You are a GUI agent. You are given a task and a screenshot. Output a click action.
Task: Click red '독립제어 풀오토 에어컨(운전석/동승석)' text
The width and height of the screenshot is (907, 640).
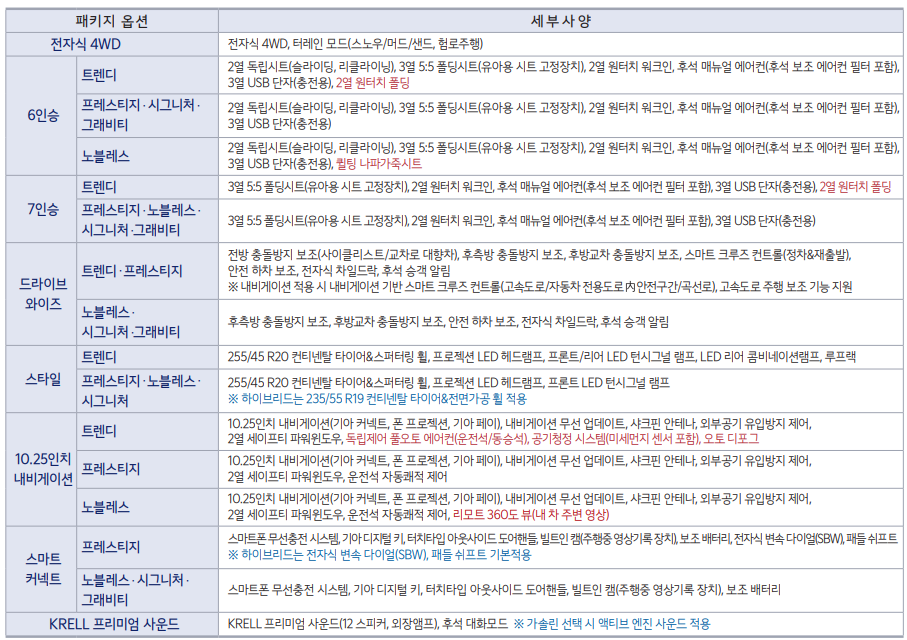point(437,439)
